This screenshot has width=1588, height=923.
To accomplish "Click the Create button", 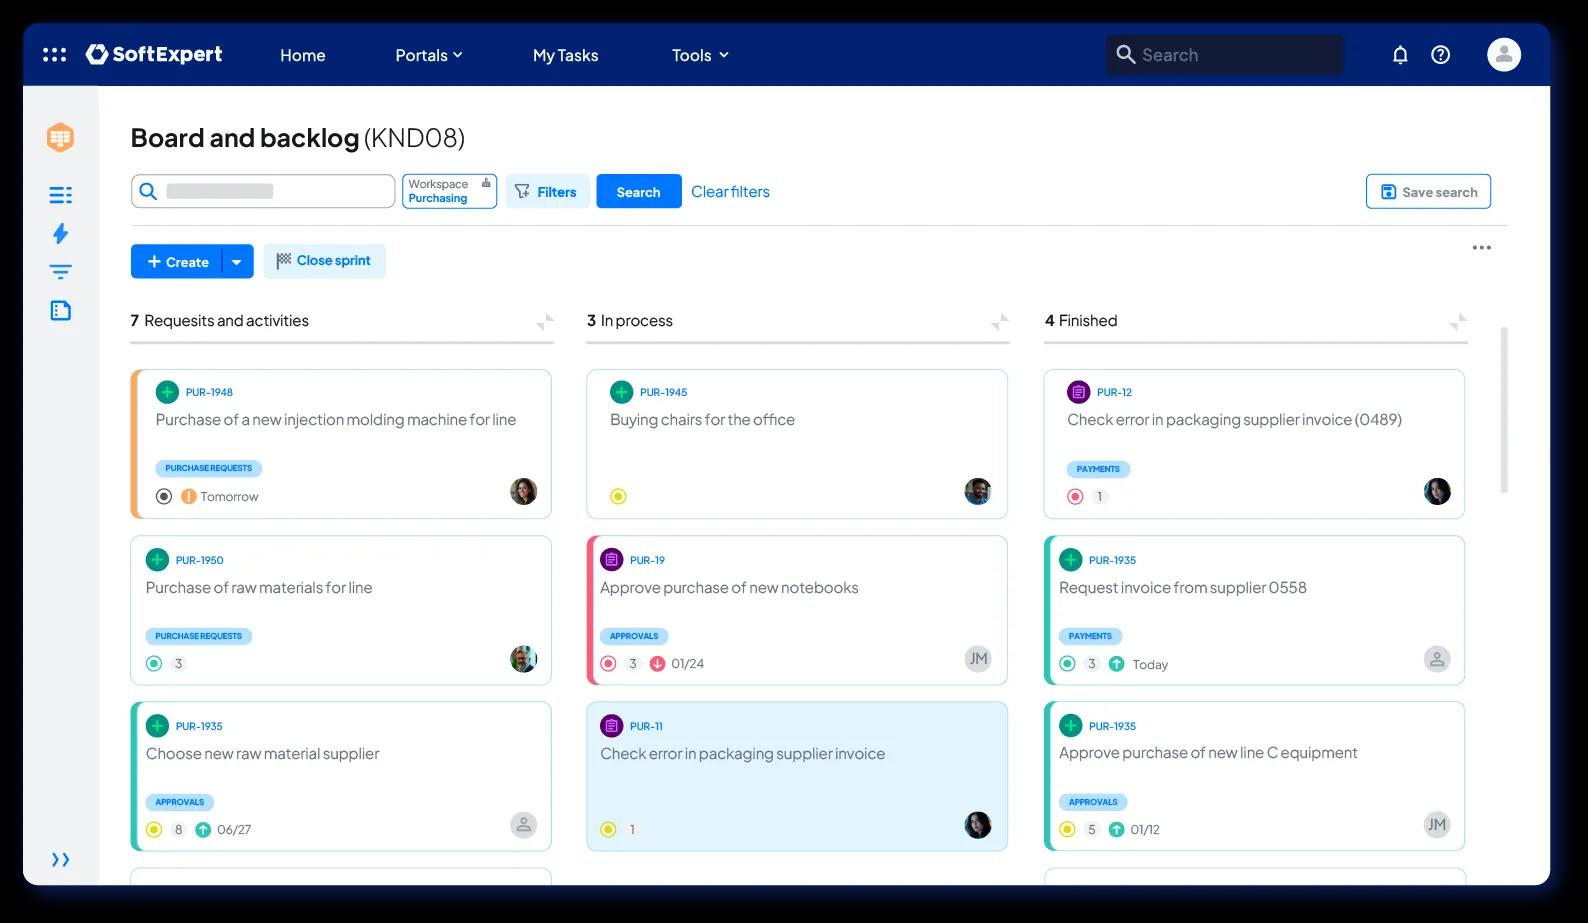I will 177,262.
